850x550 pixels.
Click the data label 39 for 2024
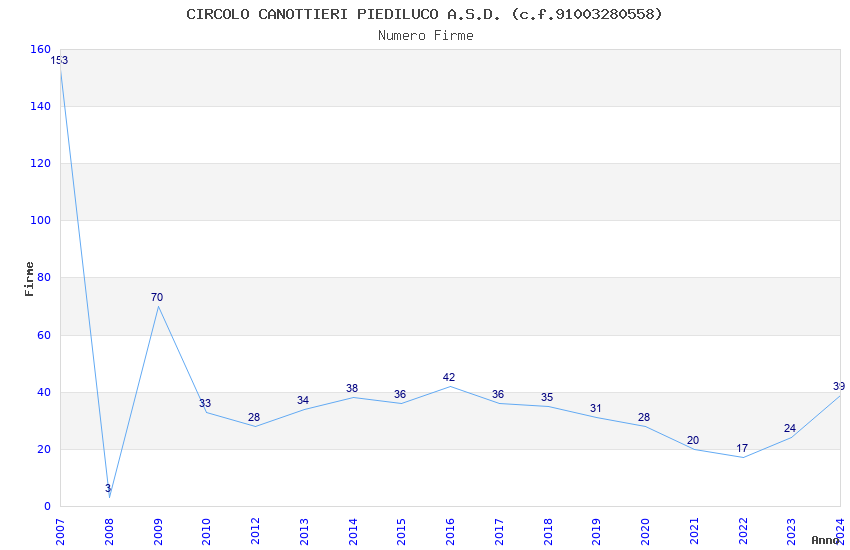pos(839,386)
